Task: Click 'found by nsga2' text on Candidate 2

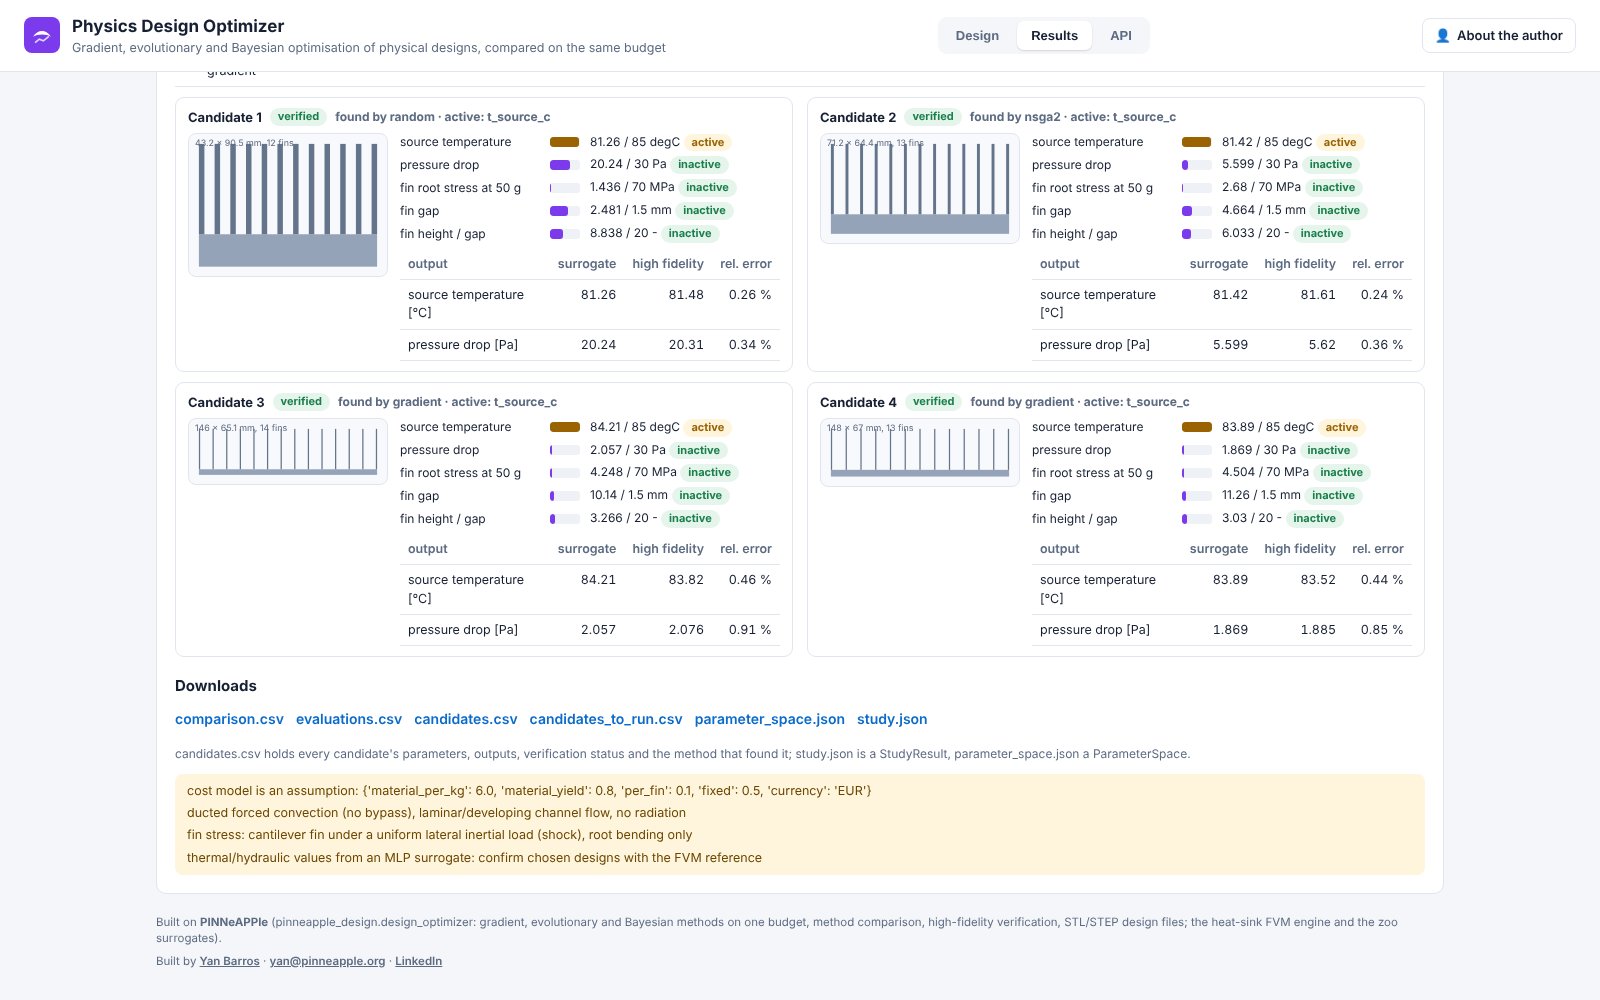Action: point(1015,117)
